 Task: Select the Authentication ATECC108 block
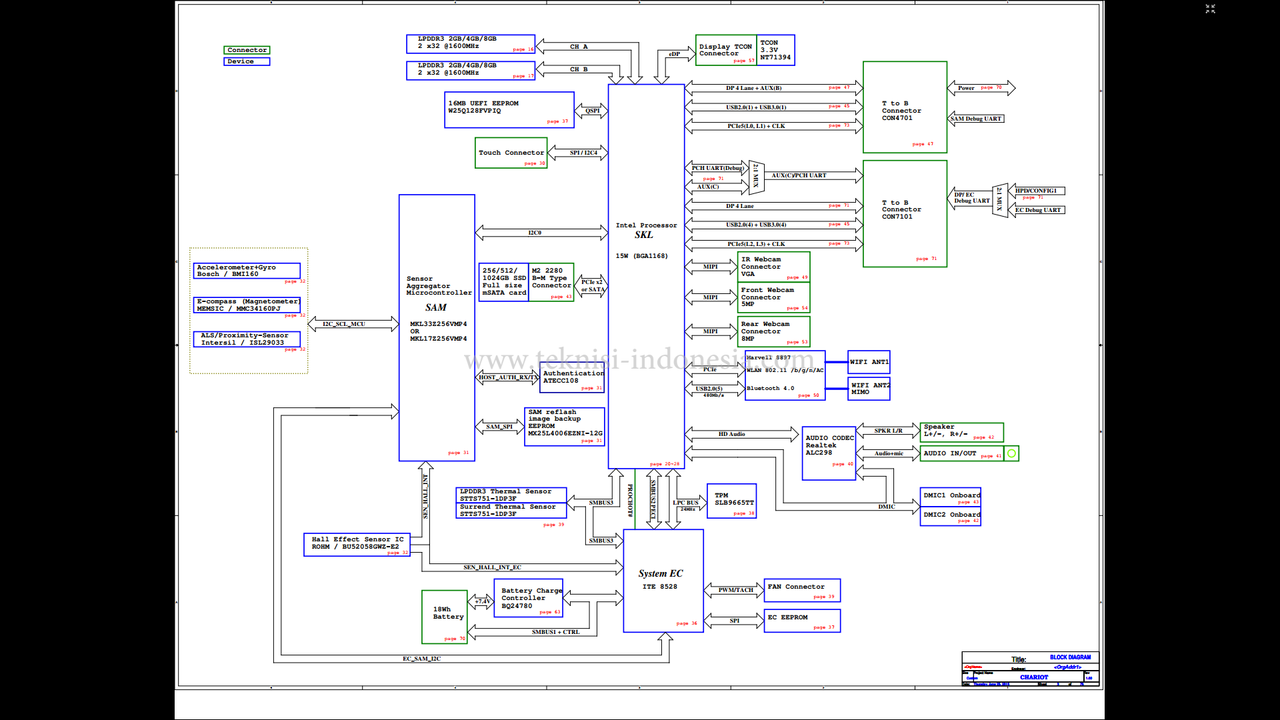coord(572,379)
